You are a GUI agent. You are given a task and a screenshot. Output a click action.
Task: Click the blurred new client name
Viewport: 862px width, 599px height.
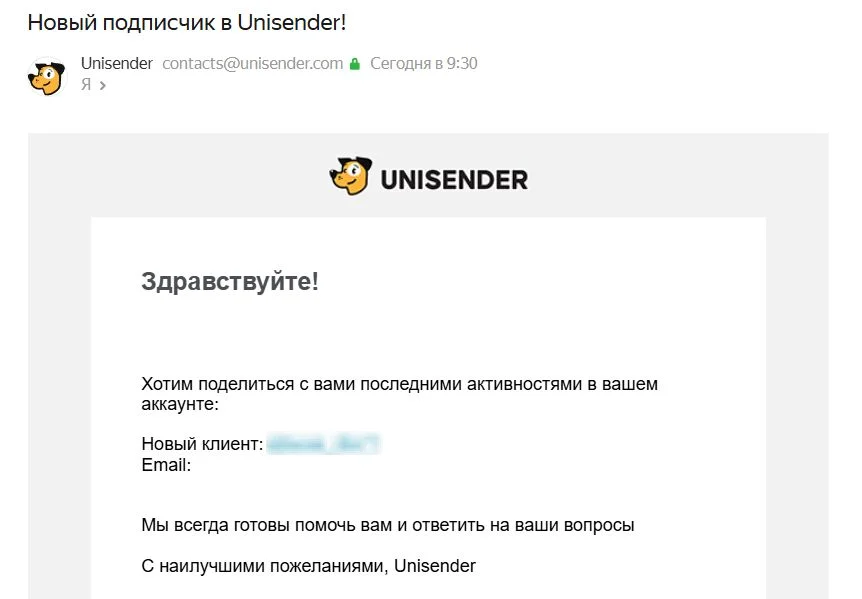[x=324, y=444]
